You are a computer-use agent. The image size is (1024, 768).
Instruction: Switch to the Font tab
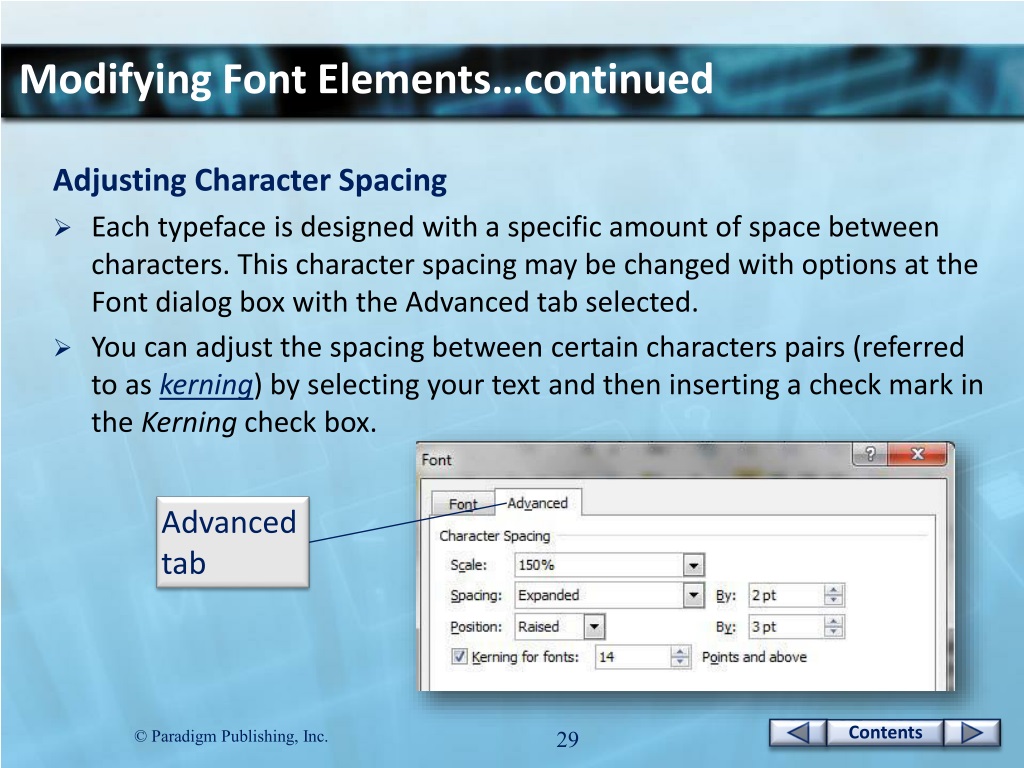pos(463,504)
